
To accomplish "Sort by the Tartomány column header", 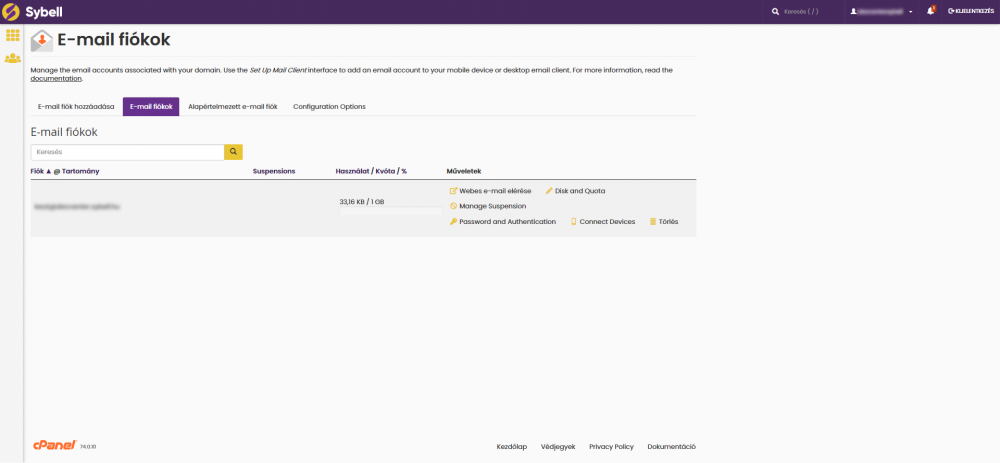I will tap(80, 171).
